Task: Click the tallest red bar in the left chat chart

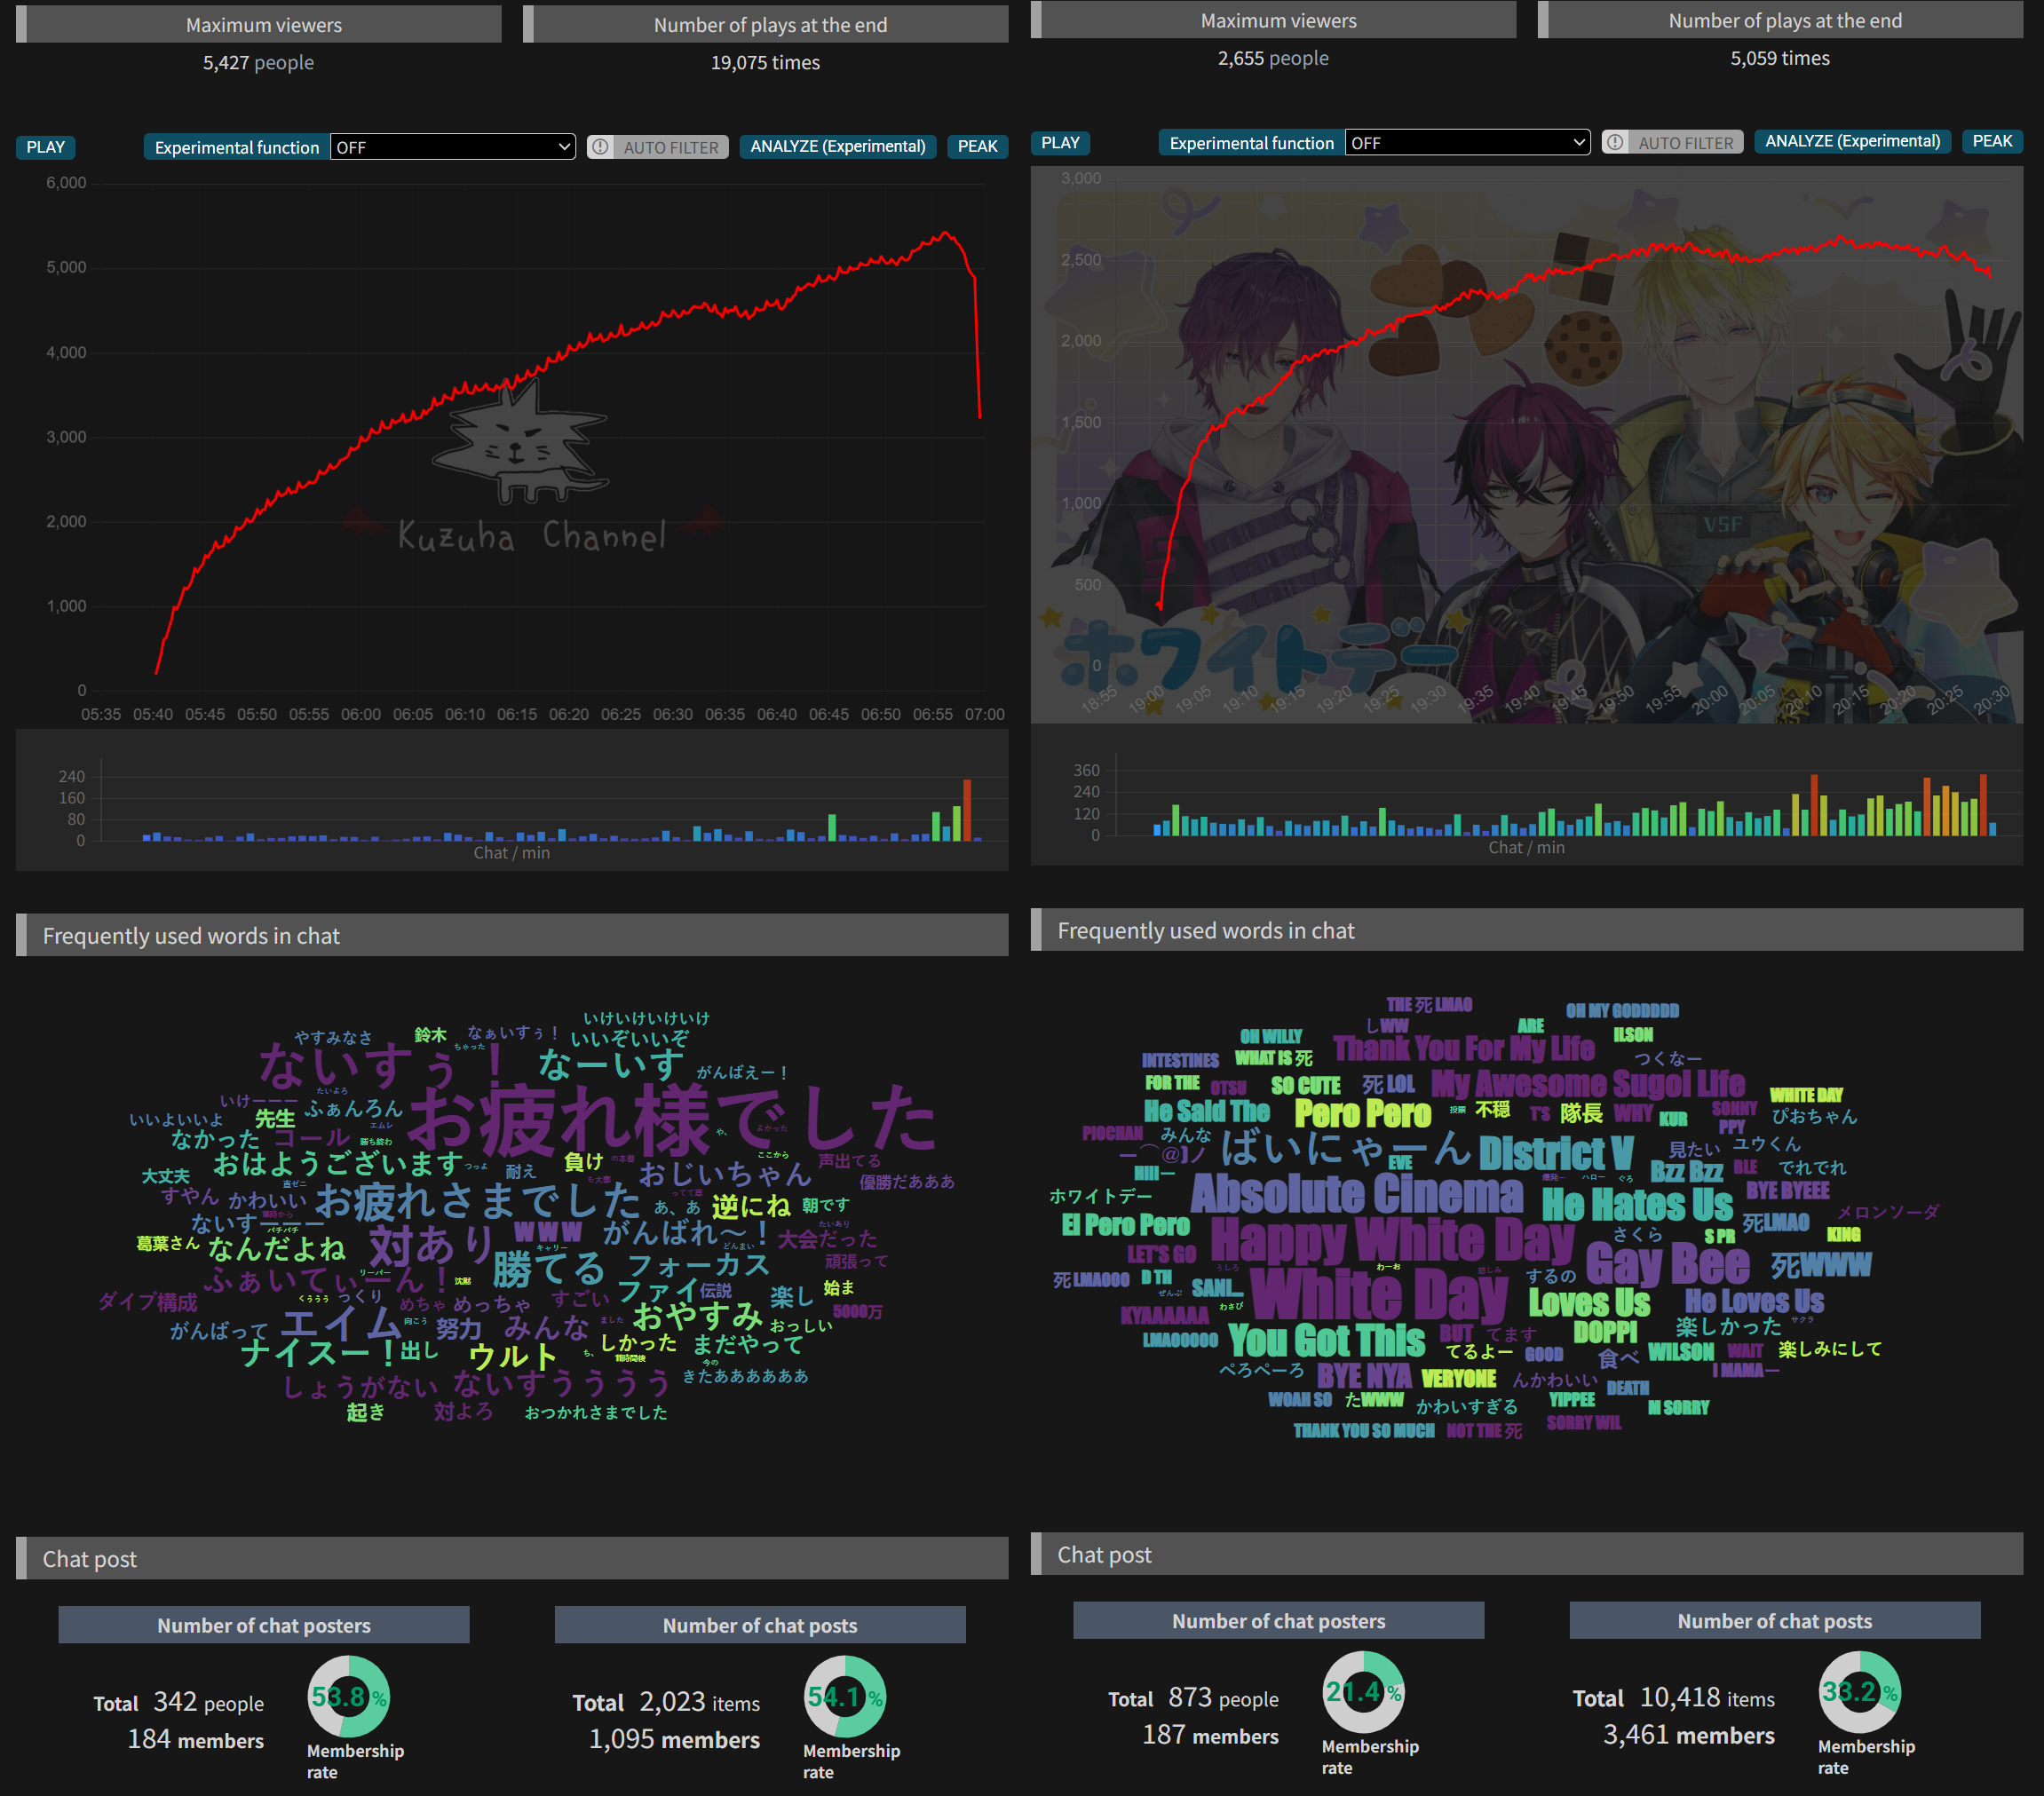Action: (967, 810)
